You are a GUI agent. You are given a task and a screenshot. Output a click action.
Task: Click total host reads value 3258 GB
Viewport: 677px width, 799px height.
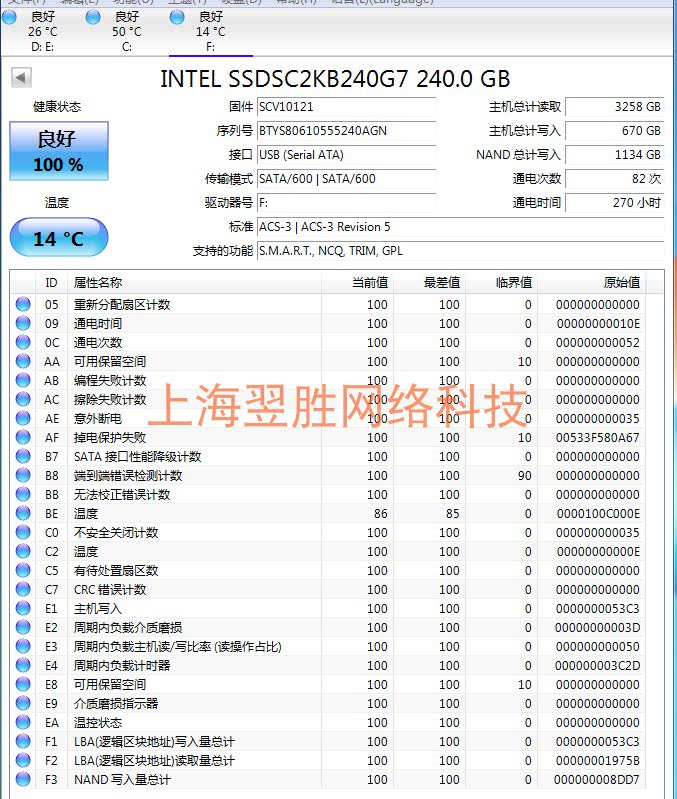click(x=615, y=107)
